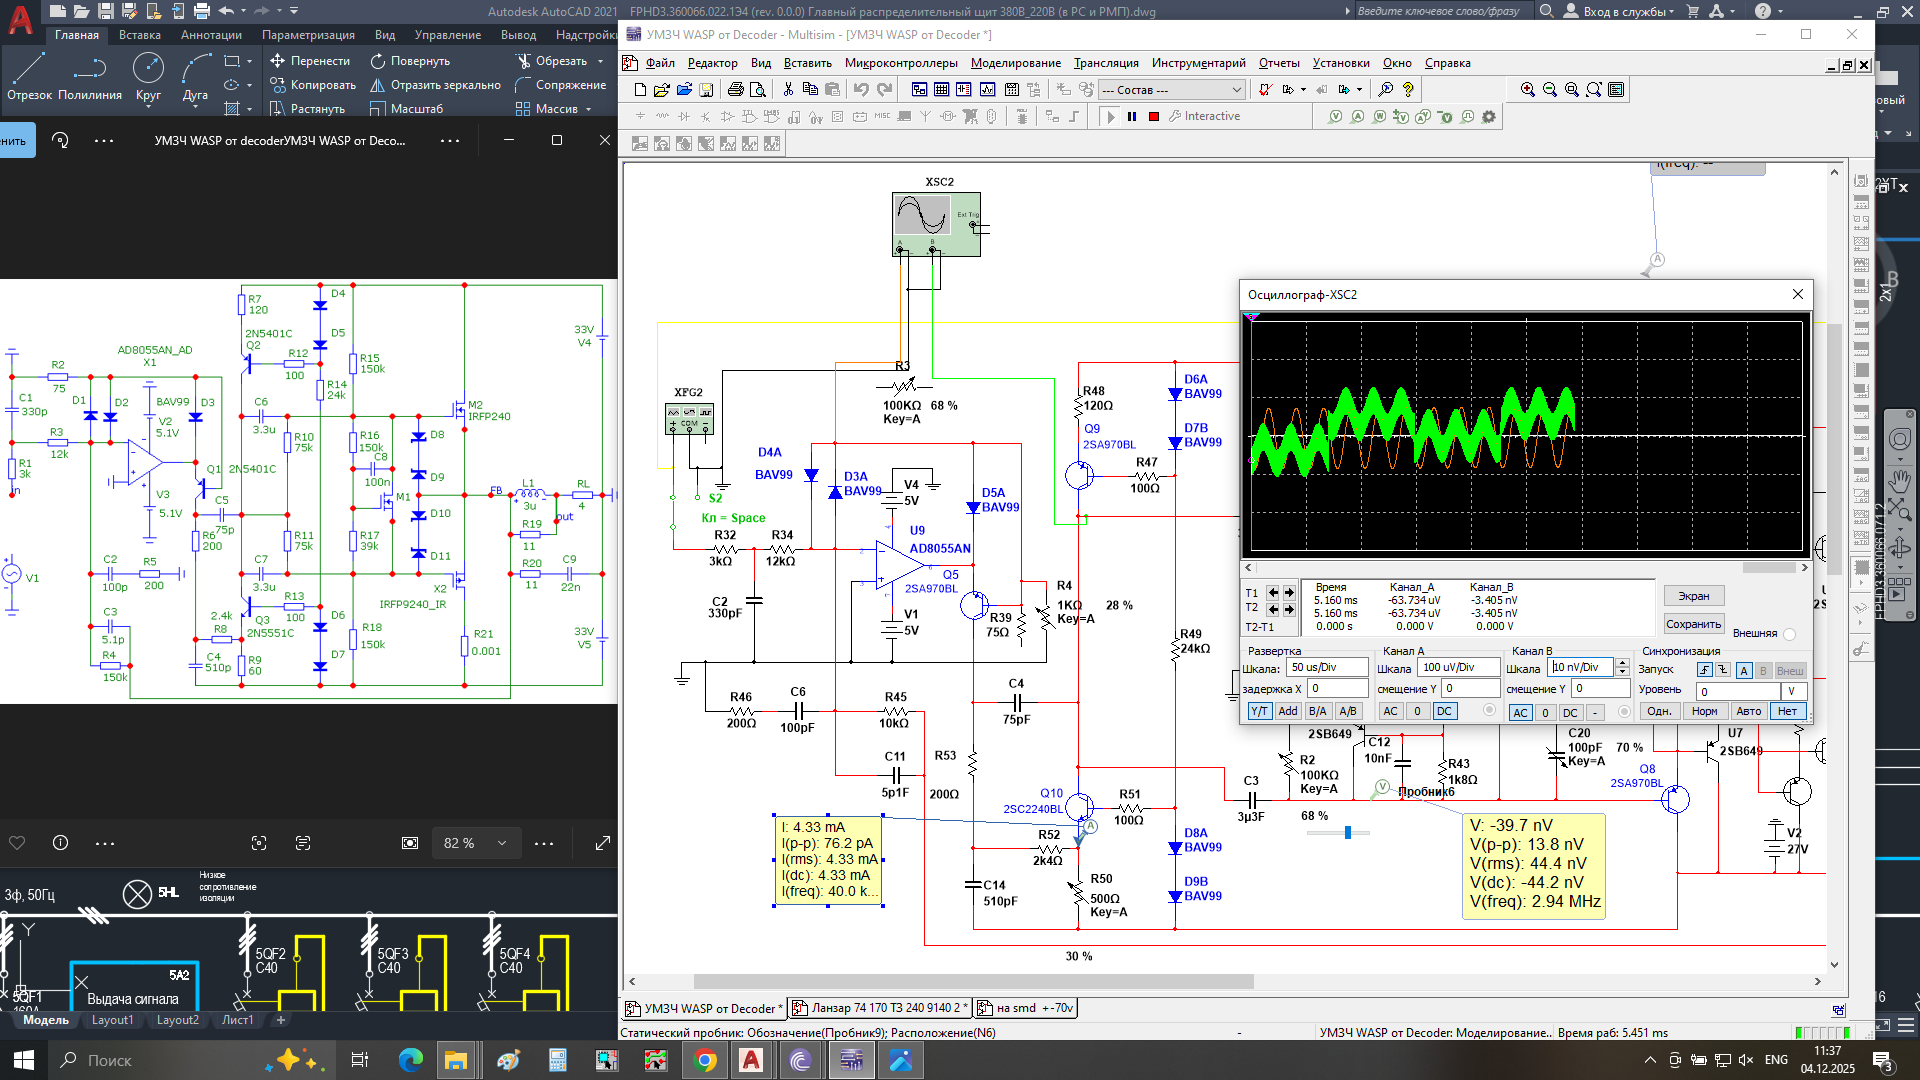The height and width of the screenshot is (1080, 1920).
Task: Increase Канал B scale with up stepper
Action: click(1622, 663)
